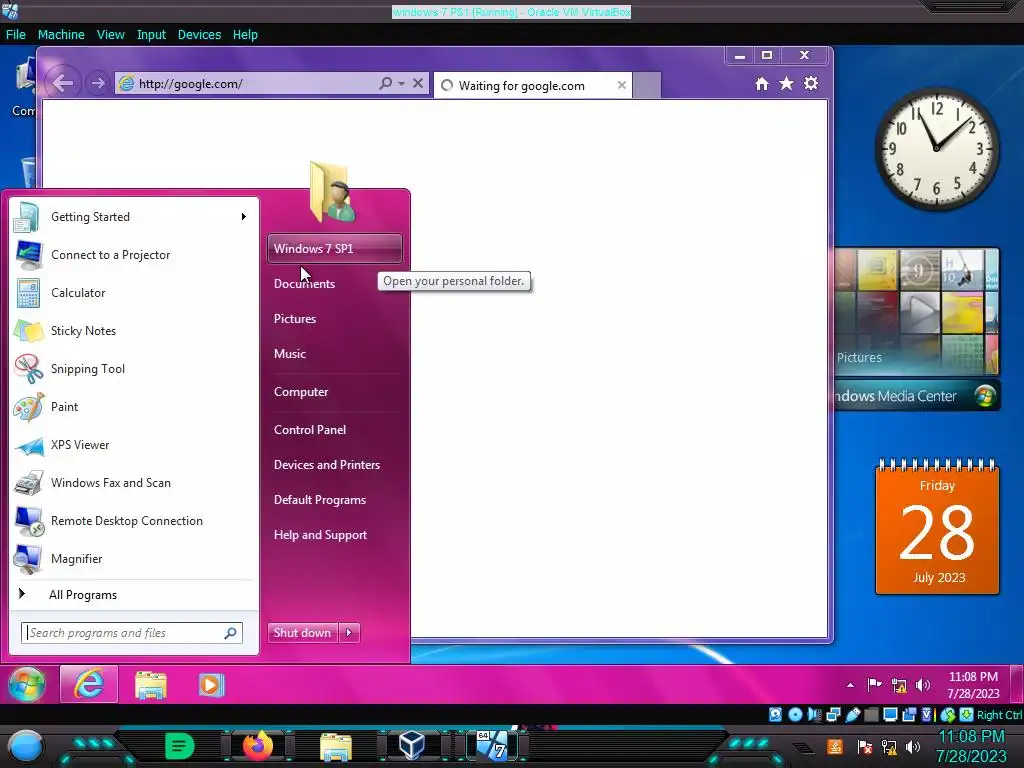Screen dimensions: 1024x768
Task: Open a new IE tab
Action: [x=647, y=86]
